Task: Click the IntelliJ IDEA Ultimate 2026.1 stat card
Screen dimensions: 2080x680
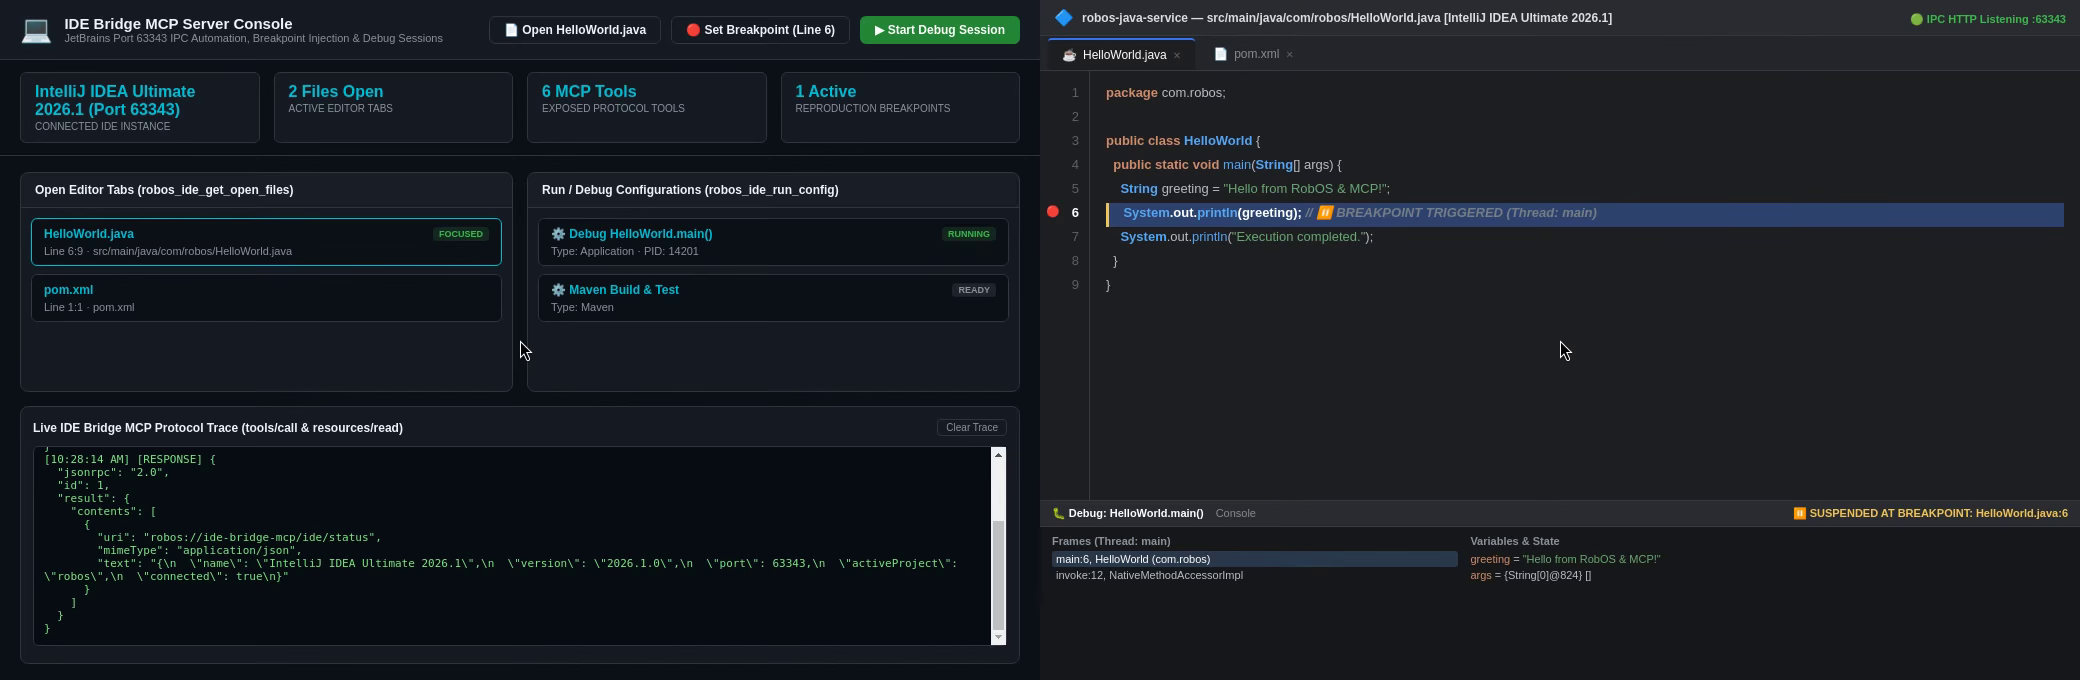Action: click(x=140, y=107)
